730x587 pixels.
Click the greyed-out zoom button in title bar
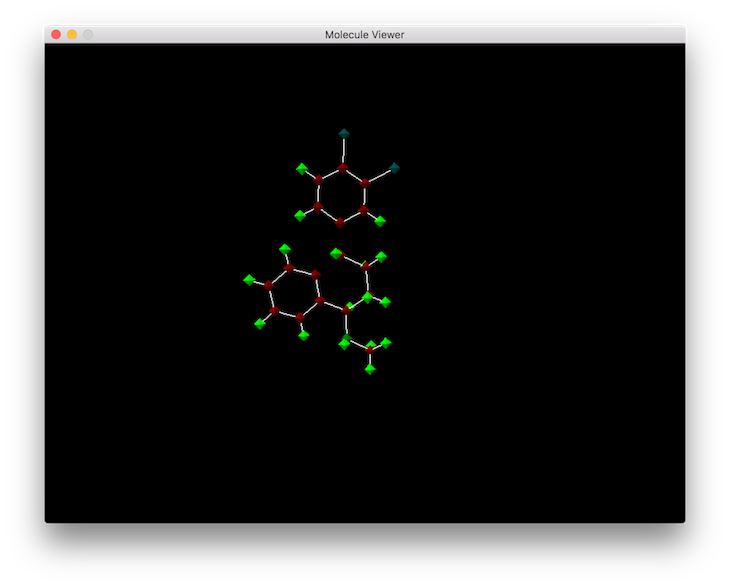88,34
